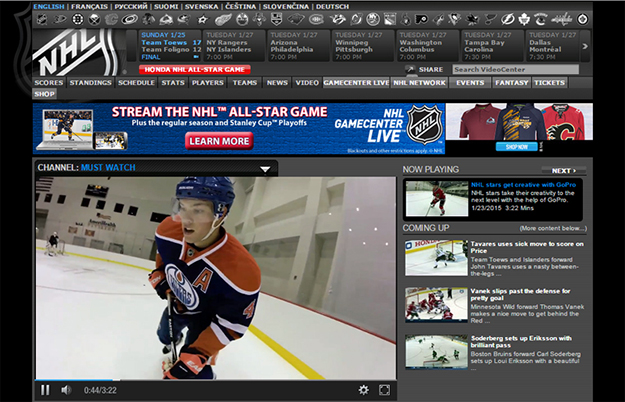Open the GameCenter Live tab
The width and height of the screenshot is (625, 402).
[356, 83]
